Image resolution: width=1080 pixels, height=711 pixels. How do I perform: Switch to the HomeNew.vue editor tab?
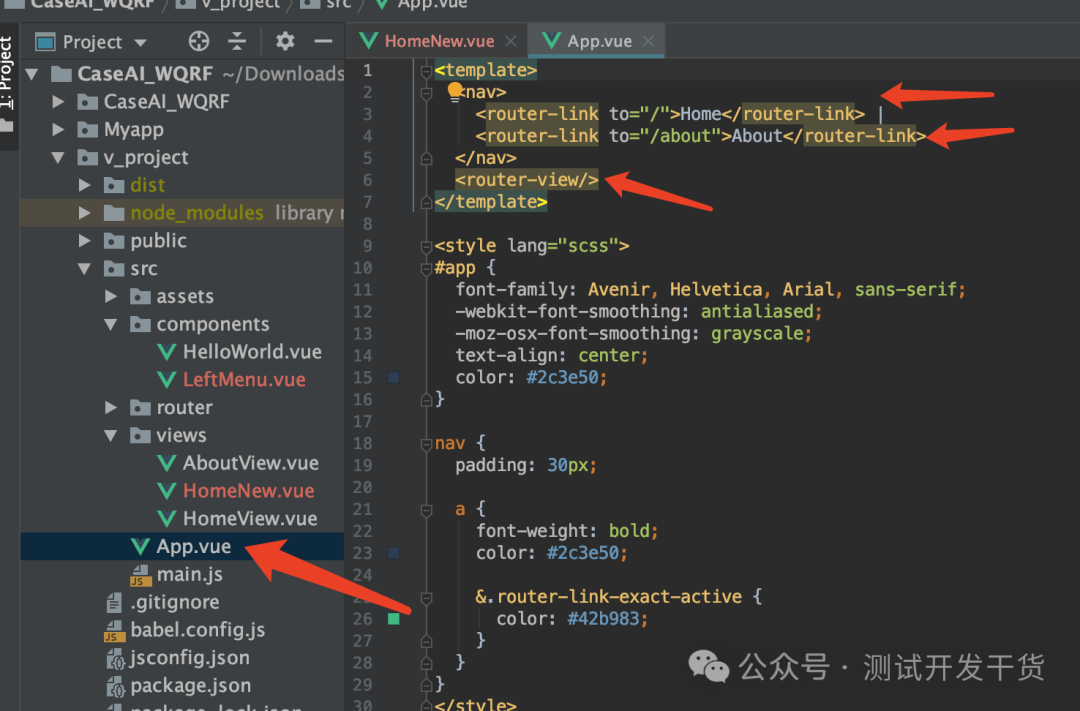coord(439,41)
